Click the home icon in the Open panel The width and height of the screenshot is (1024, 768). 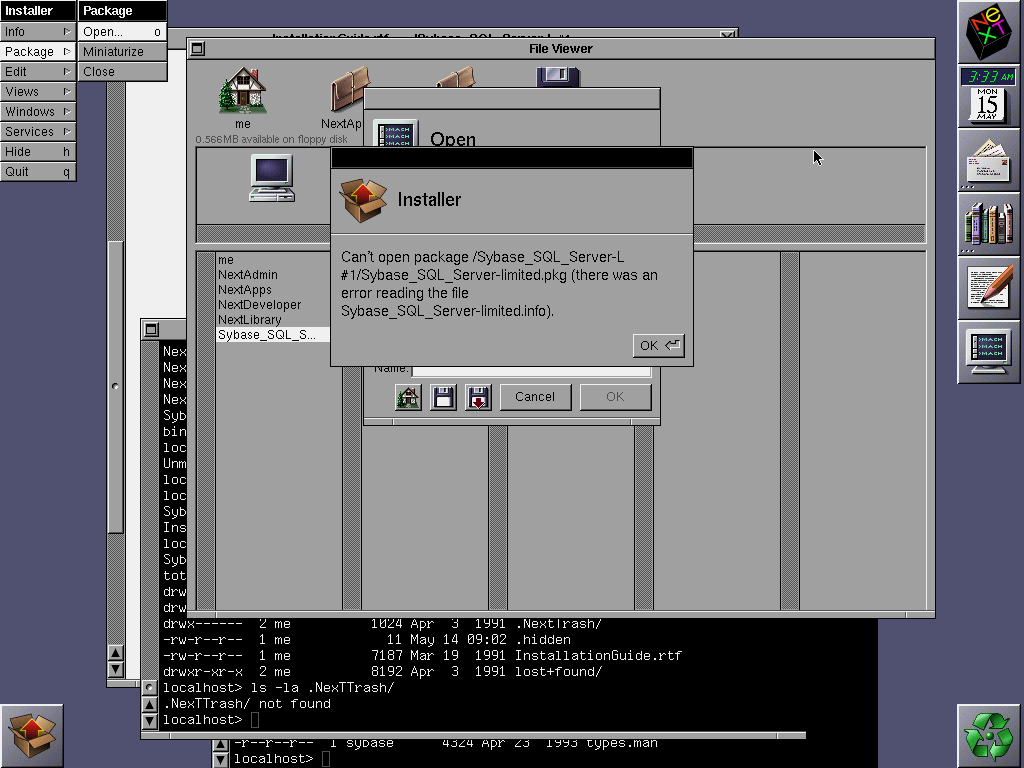click(407, 396)
